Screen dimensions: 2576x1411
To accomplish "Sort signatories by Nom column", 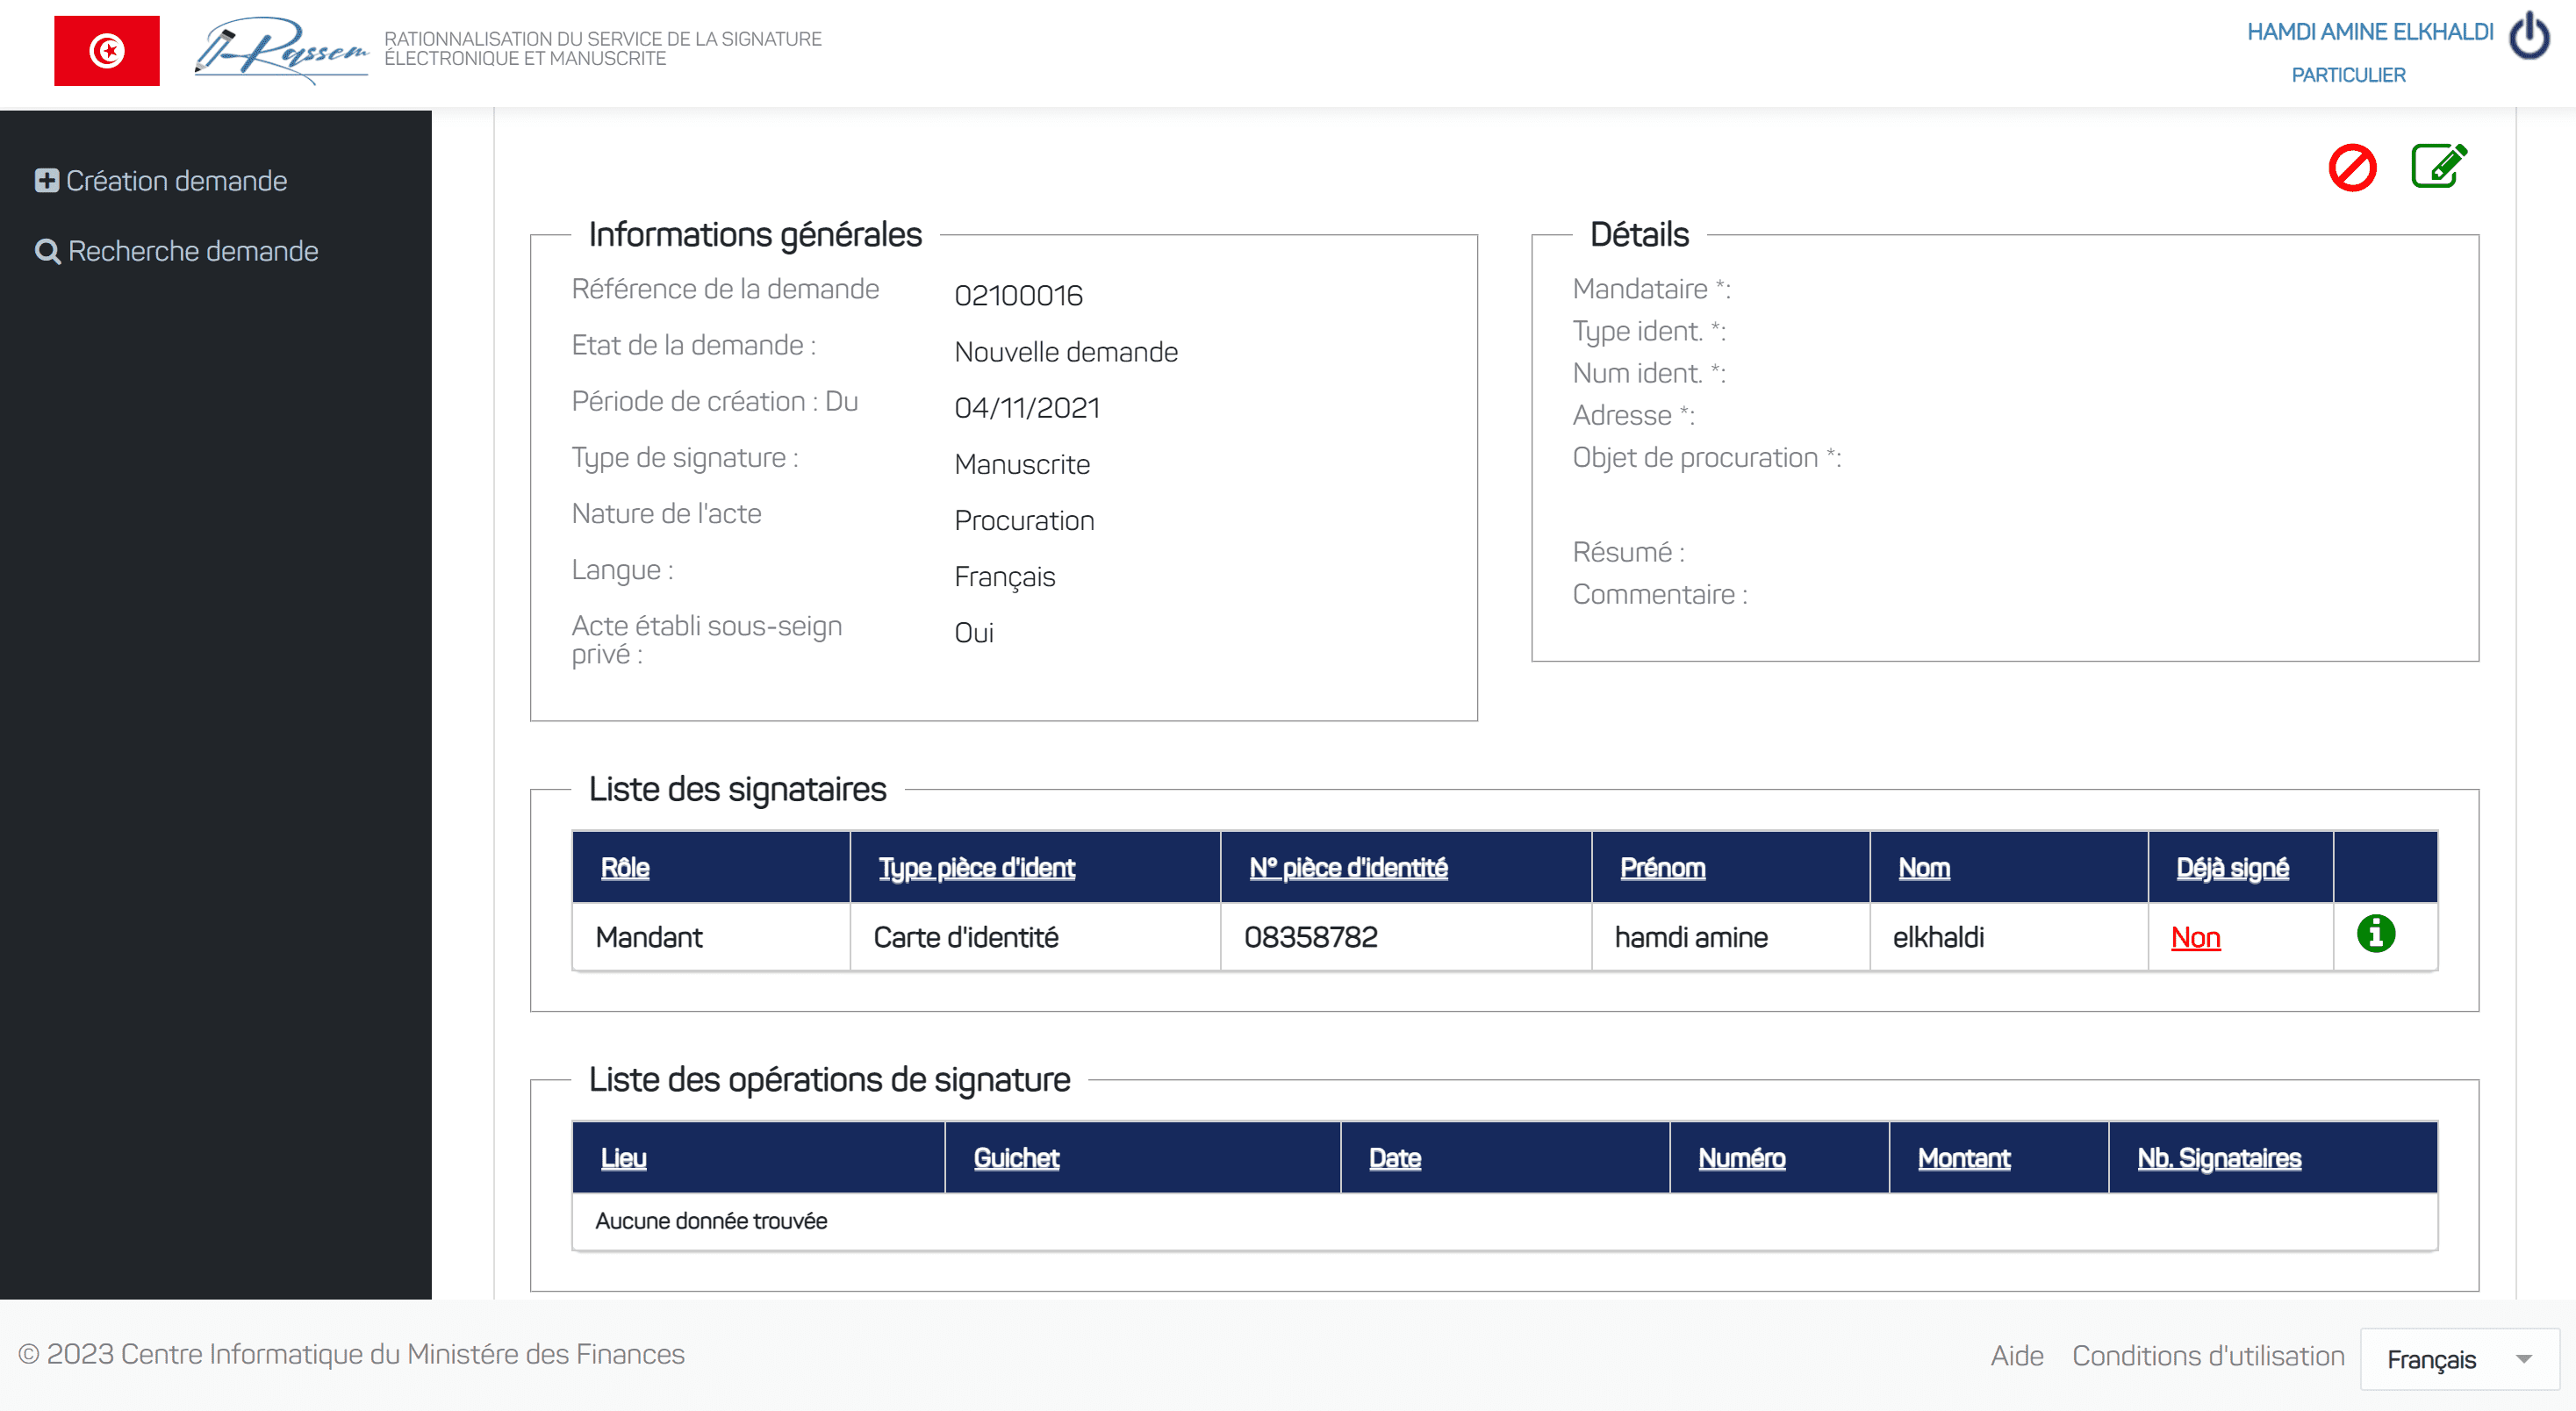I will coord(1924,868).
